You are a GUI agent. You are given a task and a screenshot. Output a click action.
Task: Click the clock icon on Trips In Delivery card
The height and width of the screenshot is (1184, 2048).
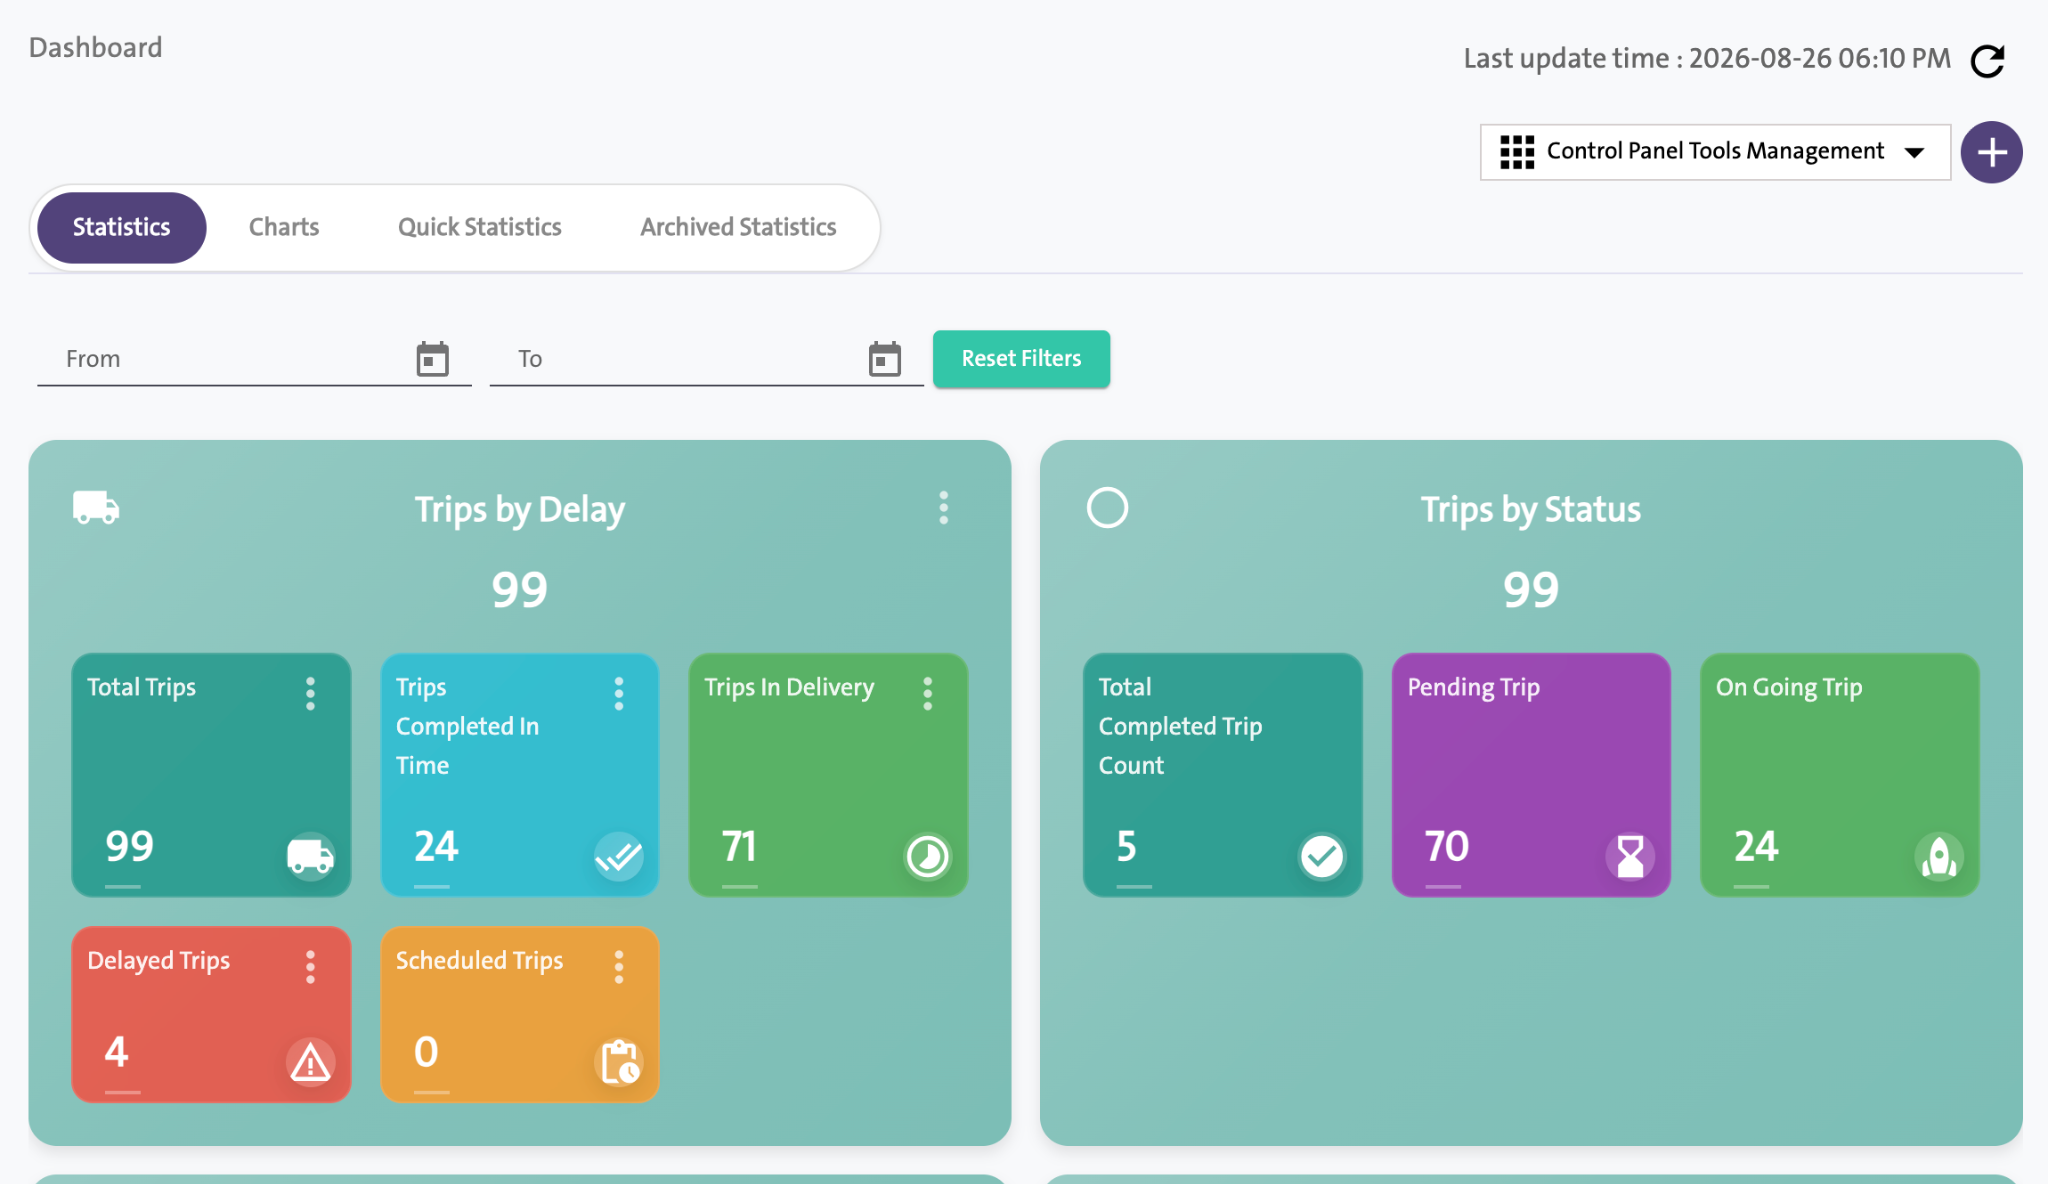(927, 856)
